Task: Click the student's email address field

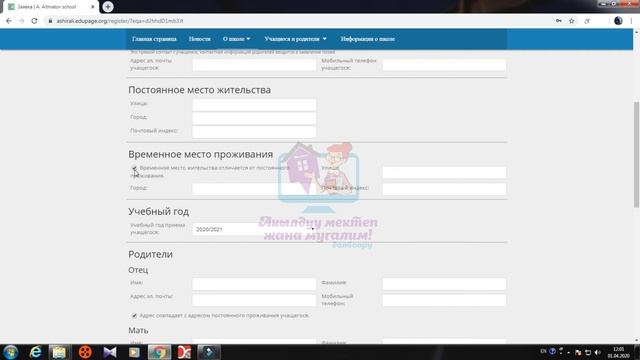Action: 254,64
